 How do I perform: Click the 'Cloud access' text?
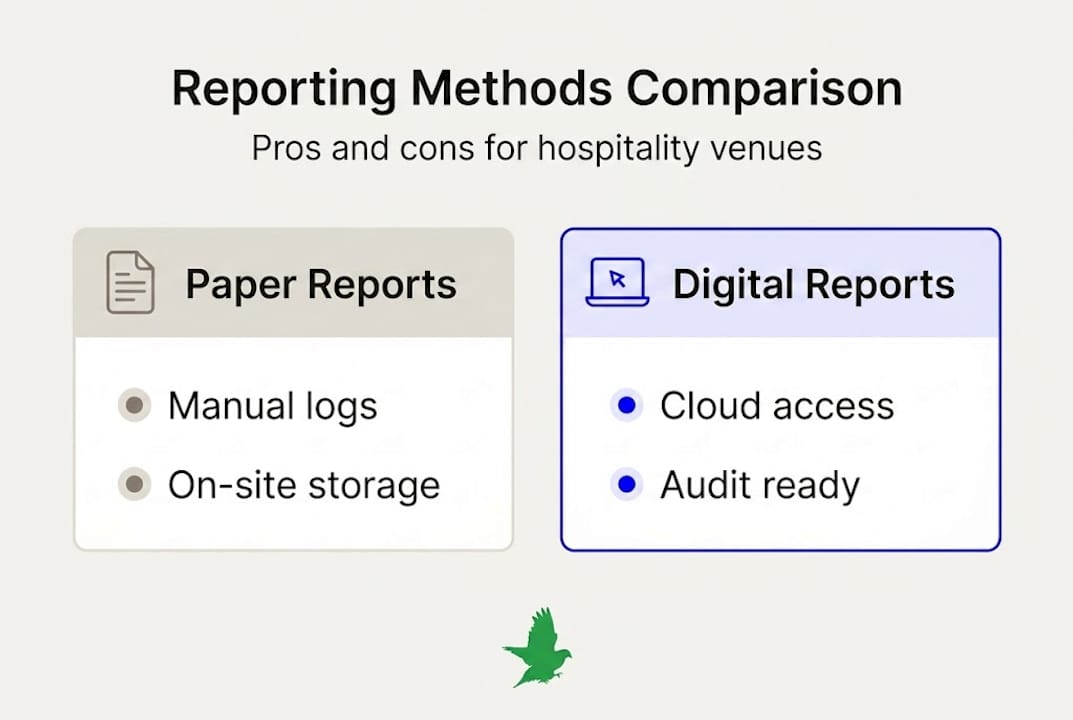[x=777, y=406]
